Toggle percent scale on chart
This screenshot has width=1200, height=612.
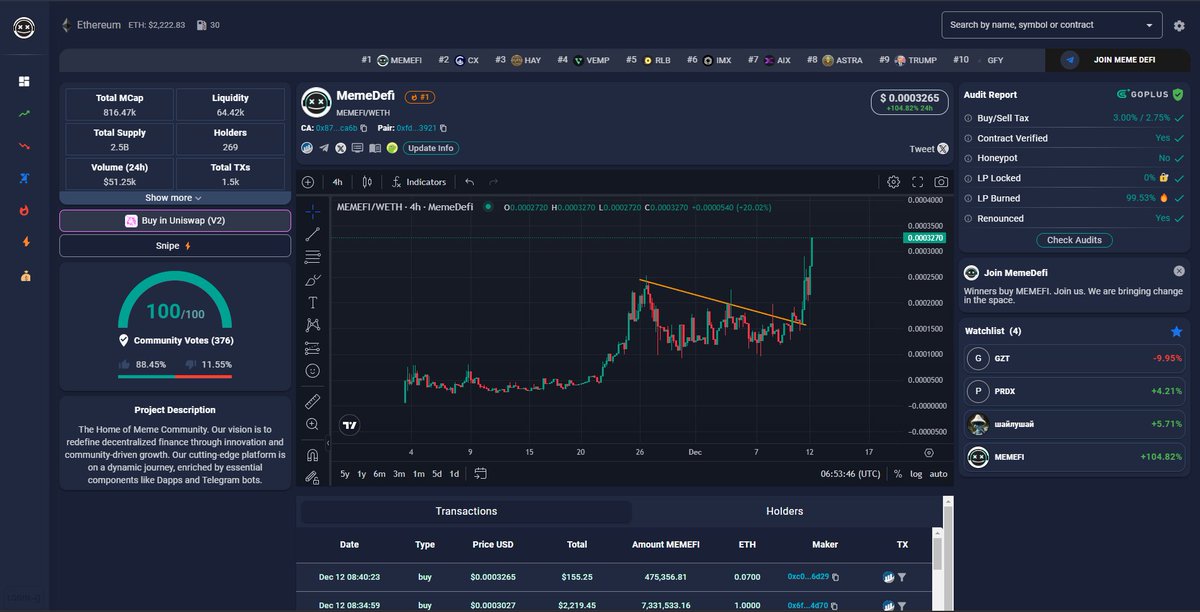tap(898, 474)
